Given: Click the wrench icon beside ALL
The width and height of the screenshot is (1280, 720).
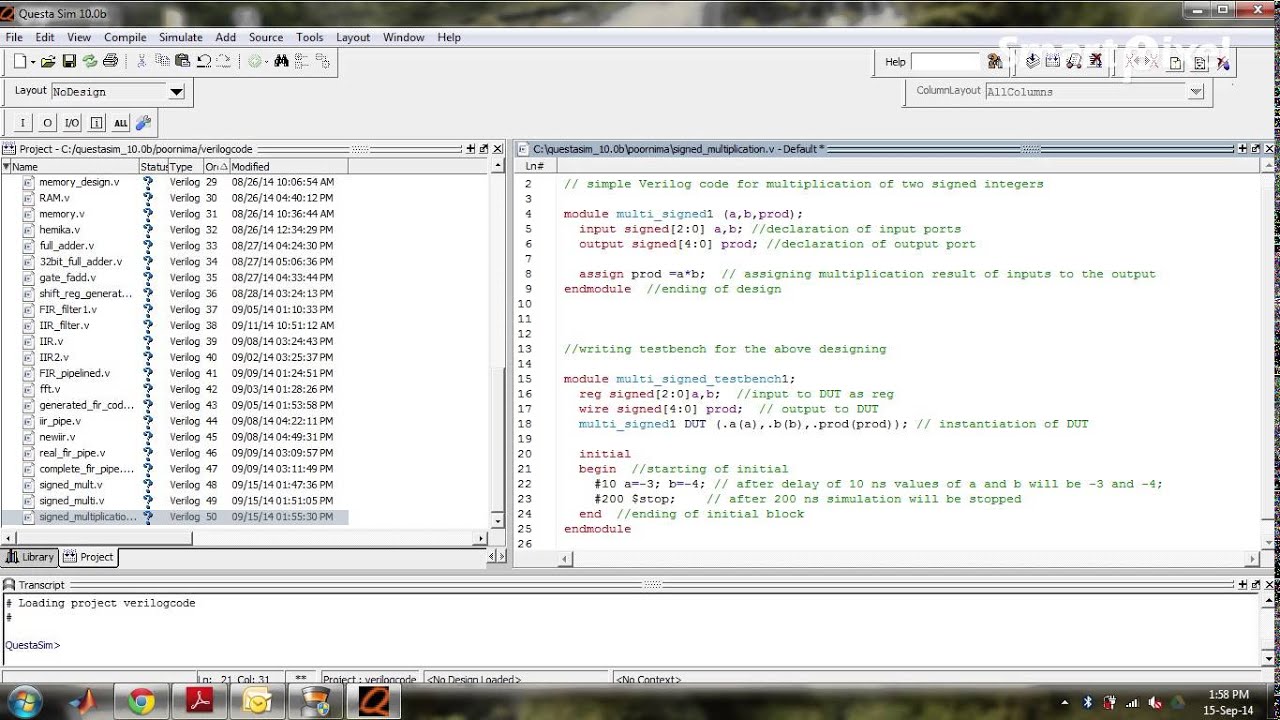Looking at the screenshot, I should point(143,123).
